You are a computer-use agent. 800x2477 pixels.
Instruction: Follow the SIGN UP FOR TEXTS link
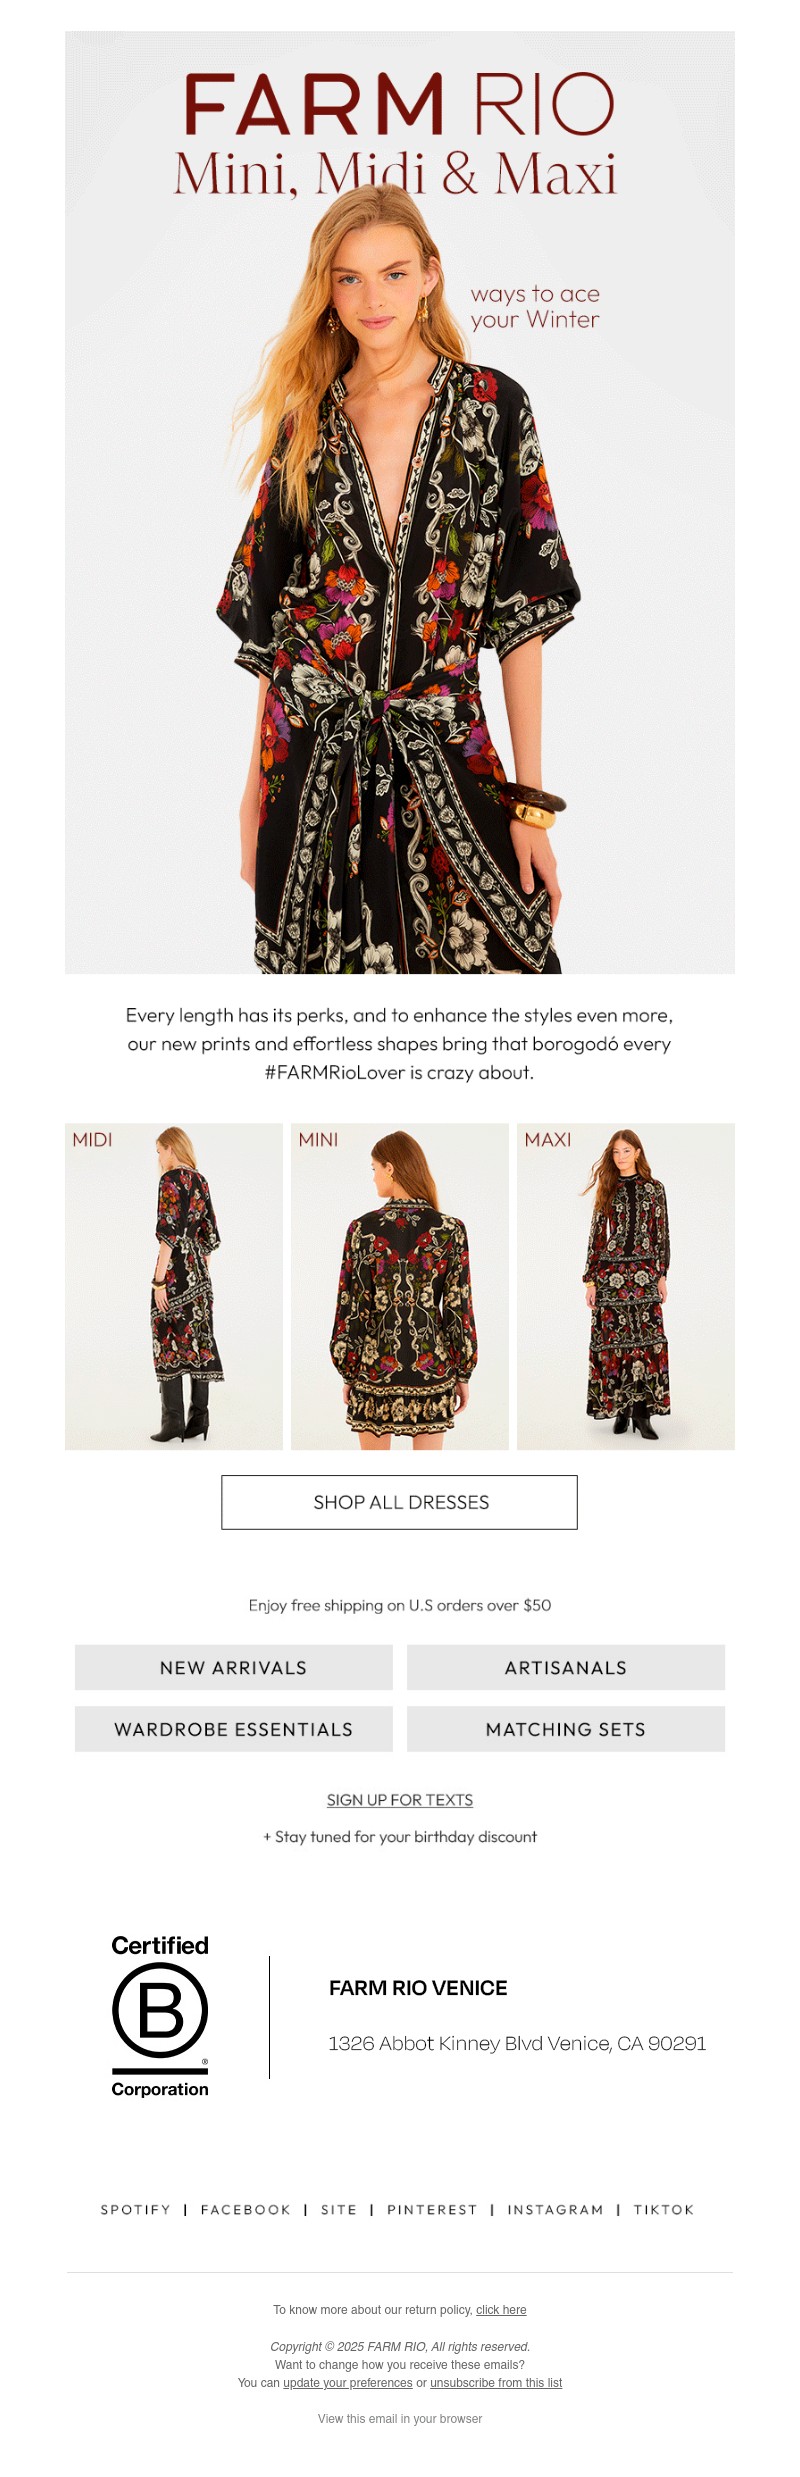click(x=400, y=1800)
